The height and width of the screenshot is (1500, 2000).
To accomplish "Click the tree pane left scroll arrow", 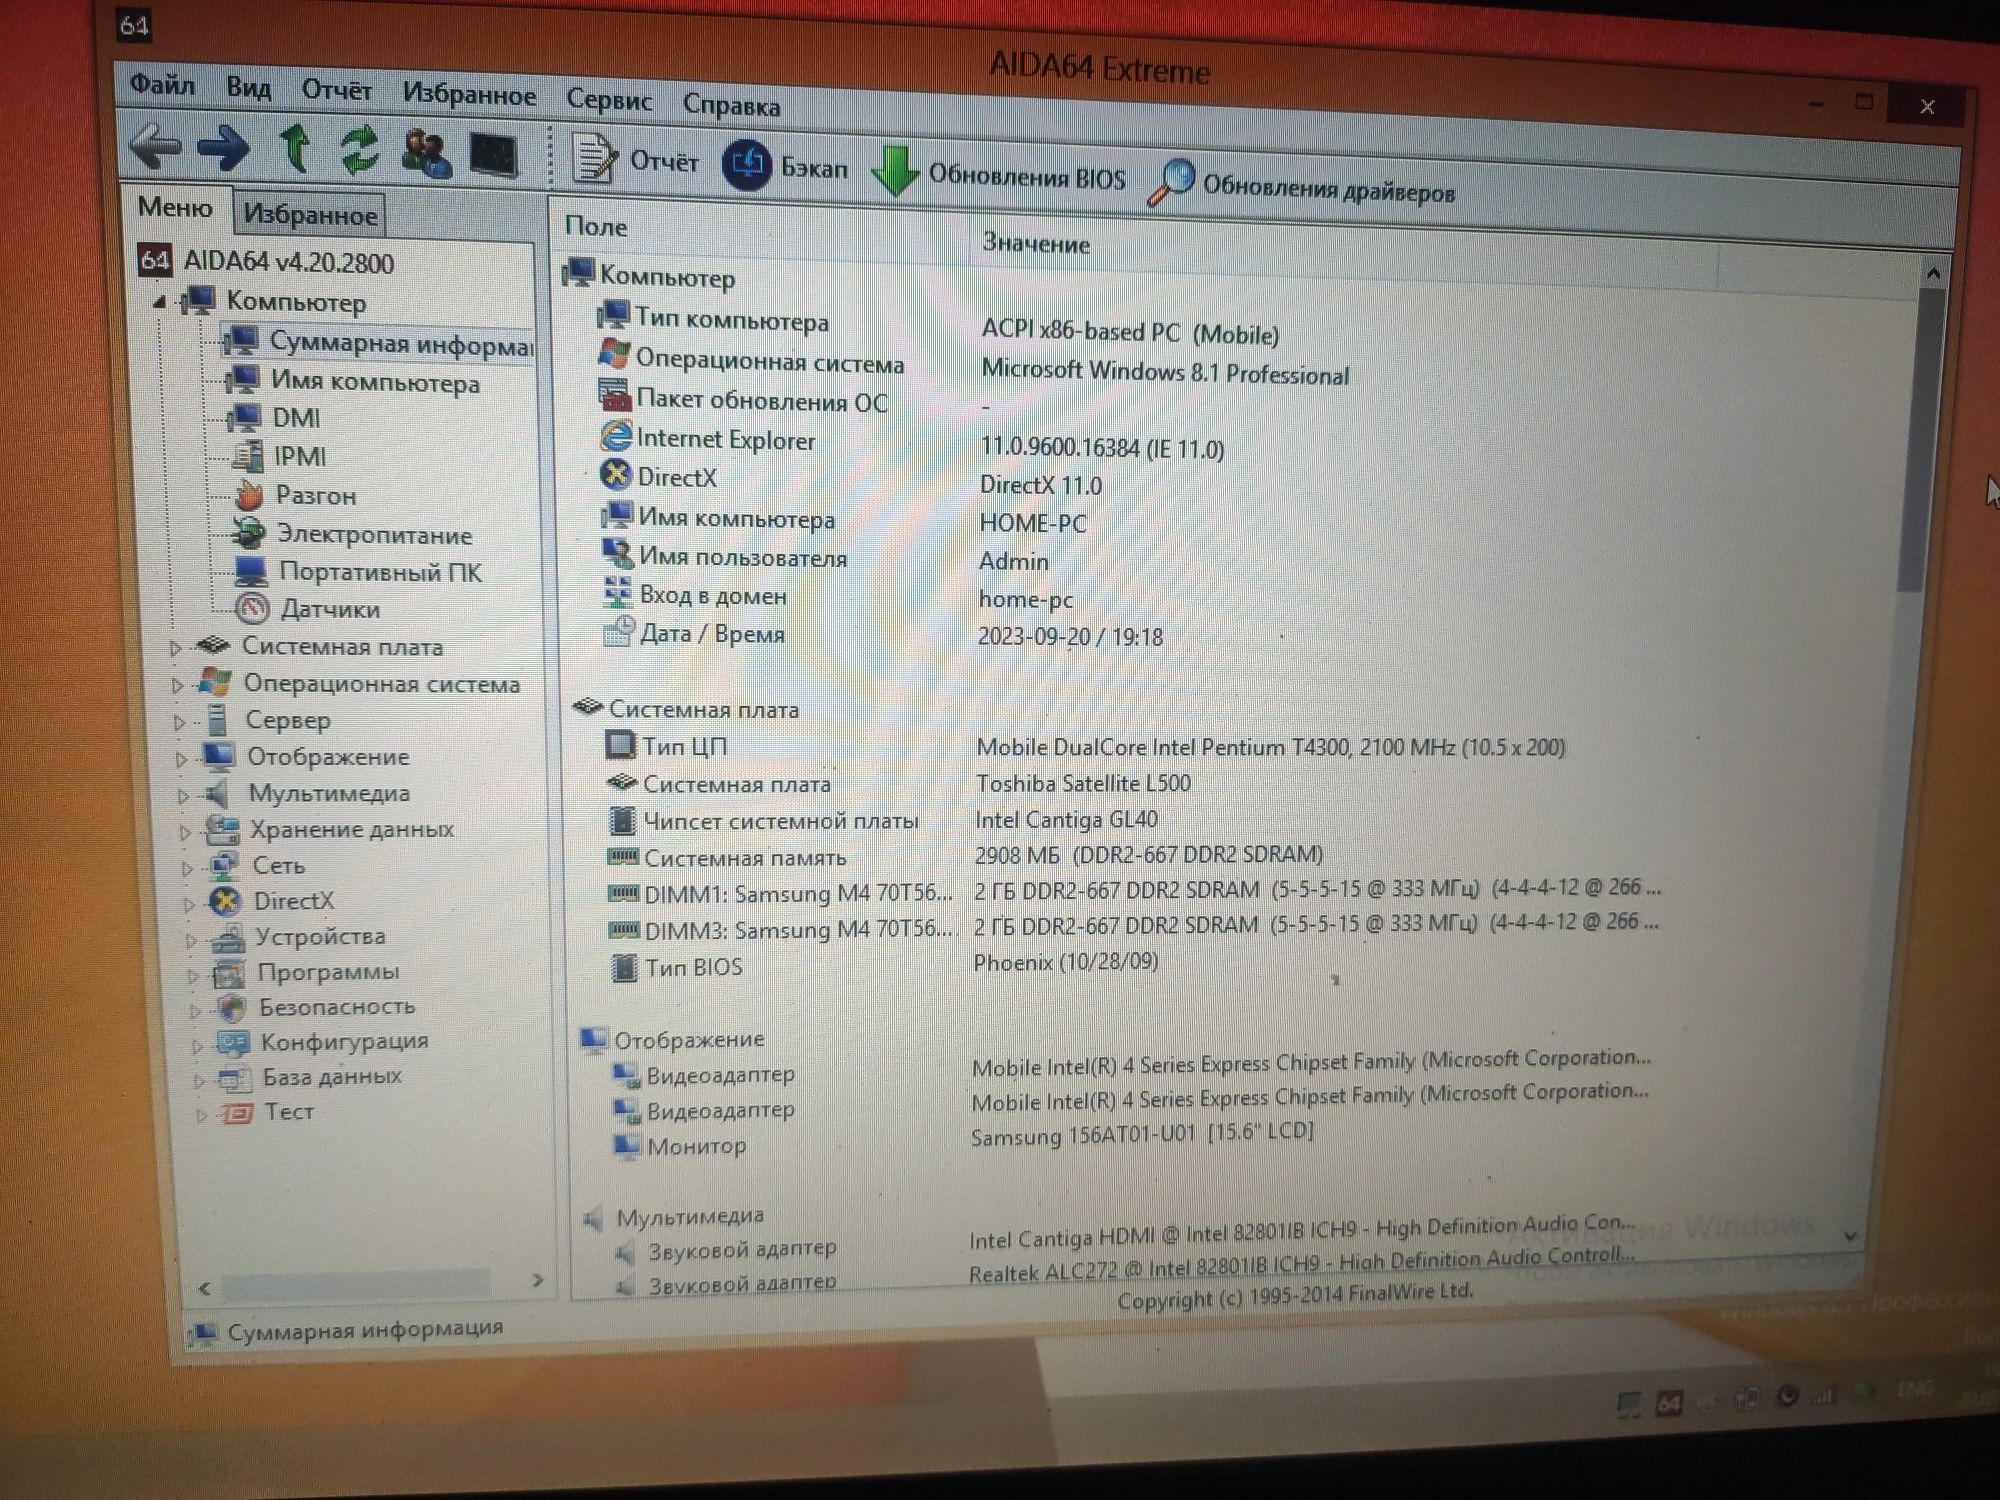I will point(204,1288).
